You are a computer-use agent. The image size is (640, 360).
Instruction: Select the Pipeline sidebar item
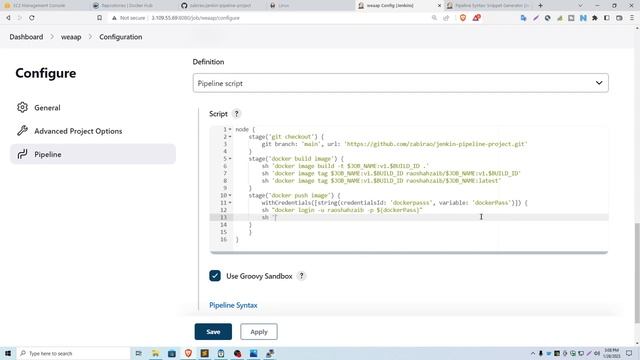[x=93, y=154]
